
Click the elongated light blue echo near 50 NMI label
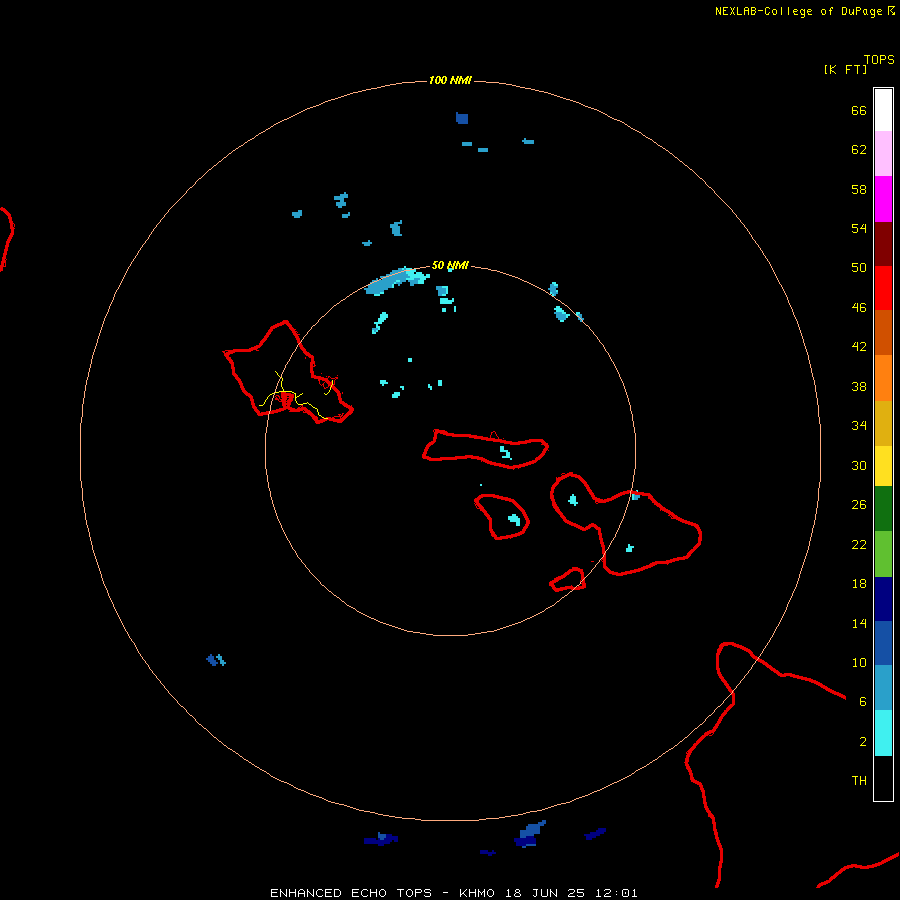point(397,281)
